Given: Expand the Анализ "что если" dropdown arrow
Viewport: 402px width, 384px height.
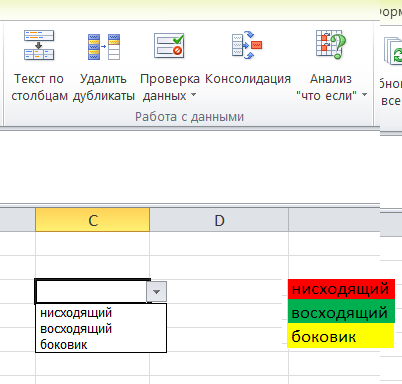Looking at the screenshot, I should [365, 95].
